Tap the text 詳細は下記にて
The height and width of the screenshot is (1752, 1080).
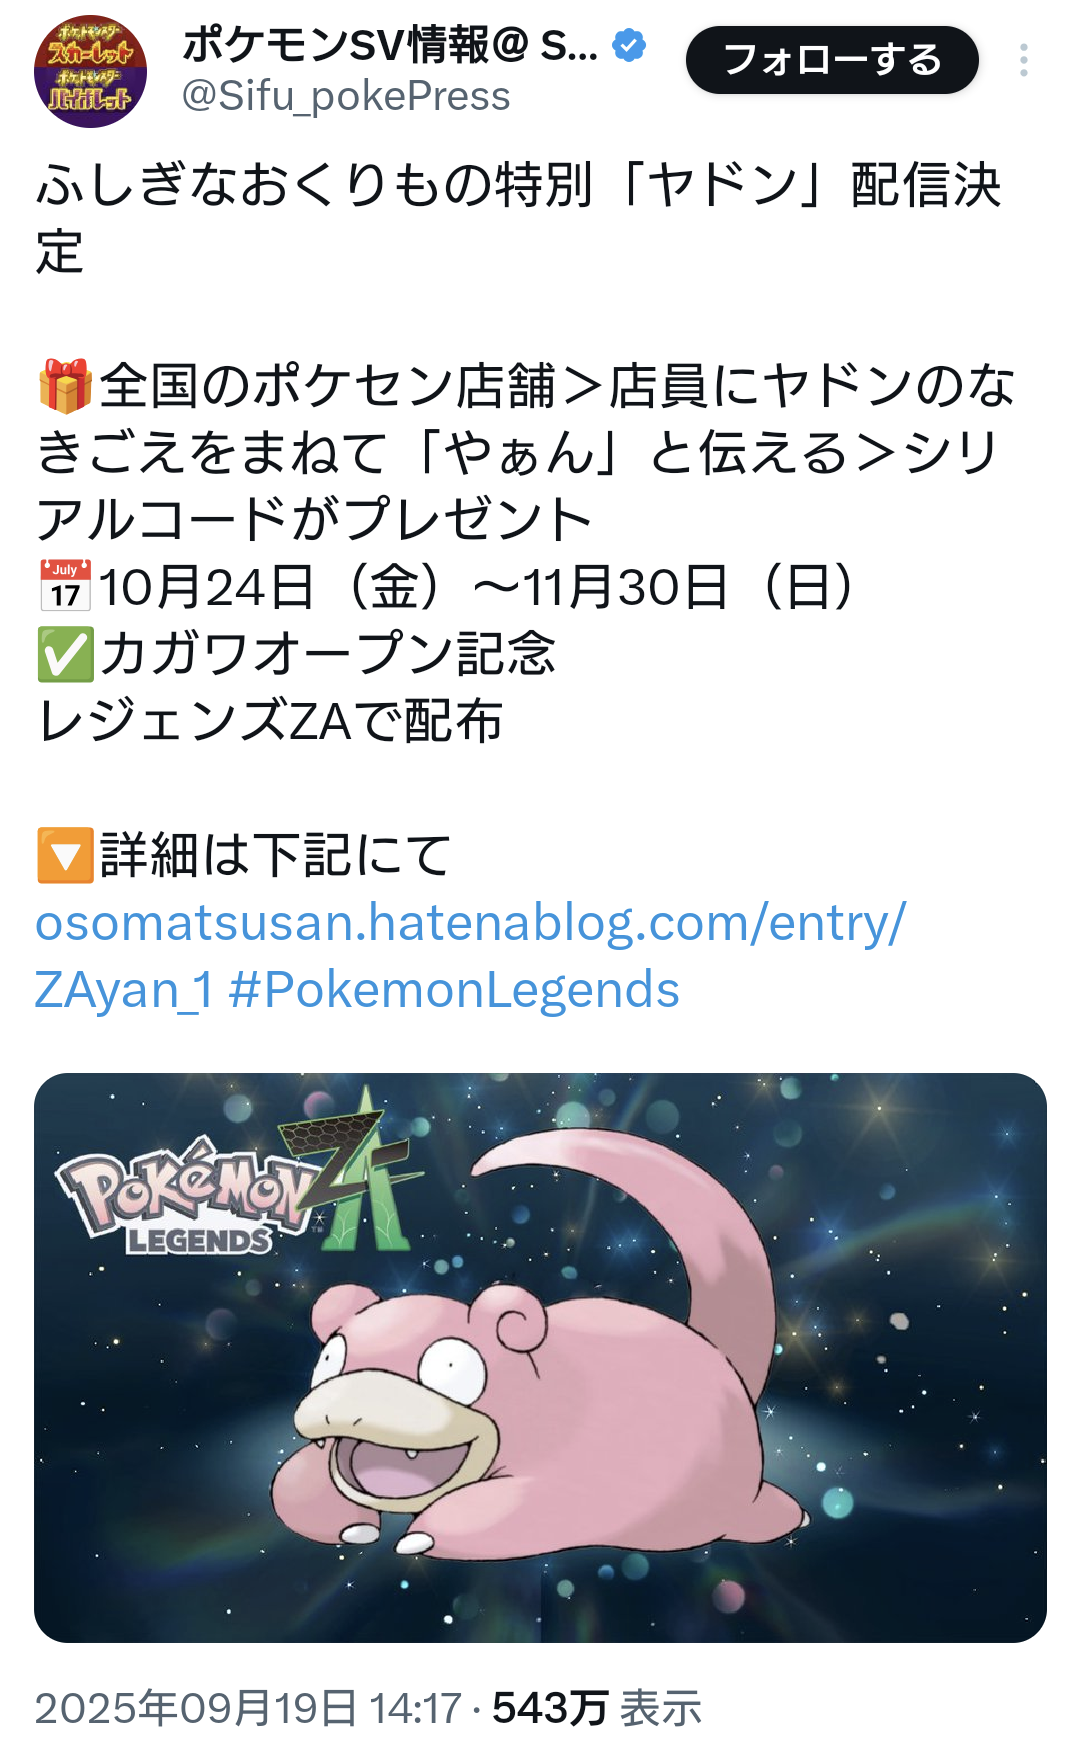pos(276,855)
